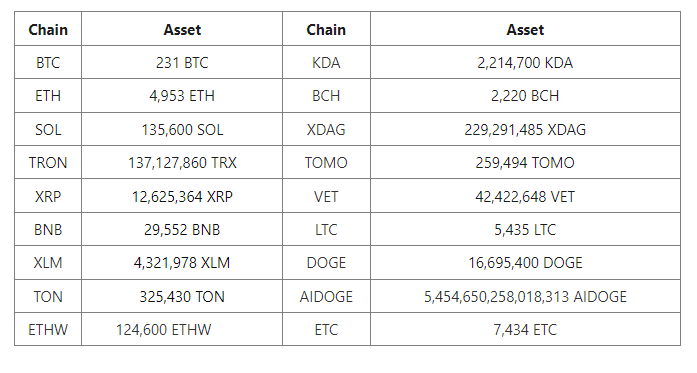
Task: Click the TRON chain cell
Action: pos(48,162)
